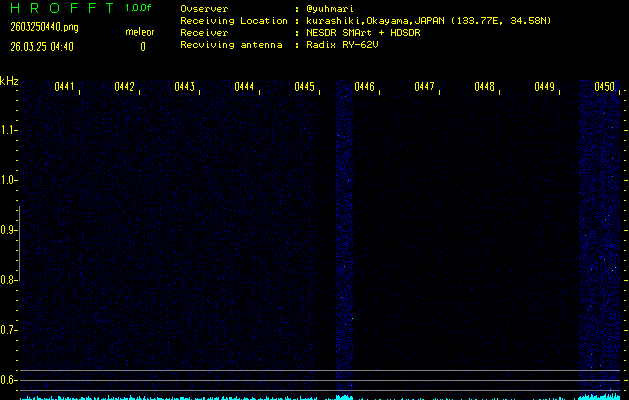
Task: Click the Receiving Location label
Action: 234,21
